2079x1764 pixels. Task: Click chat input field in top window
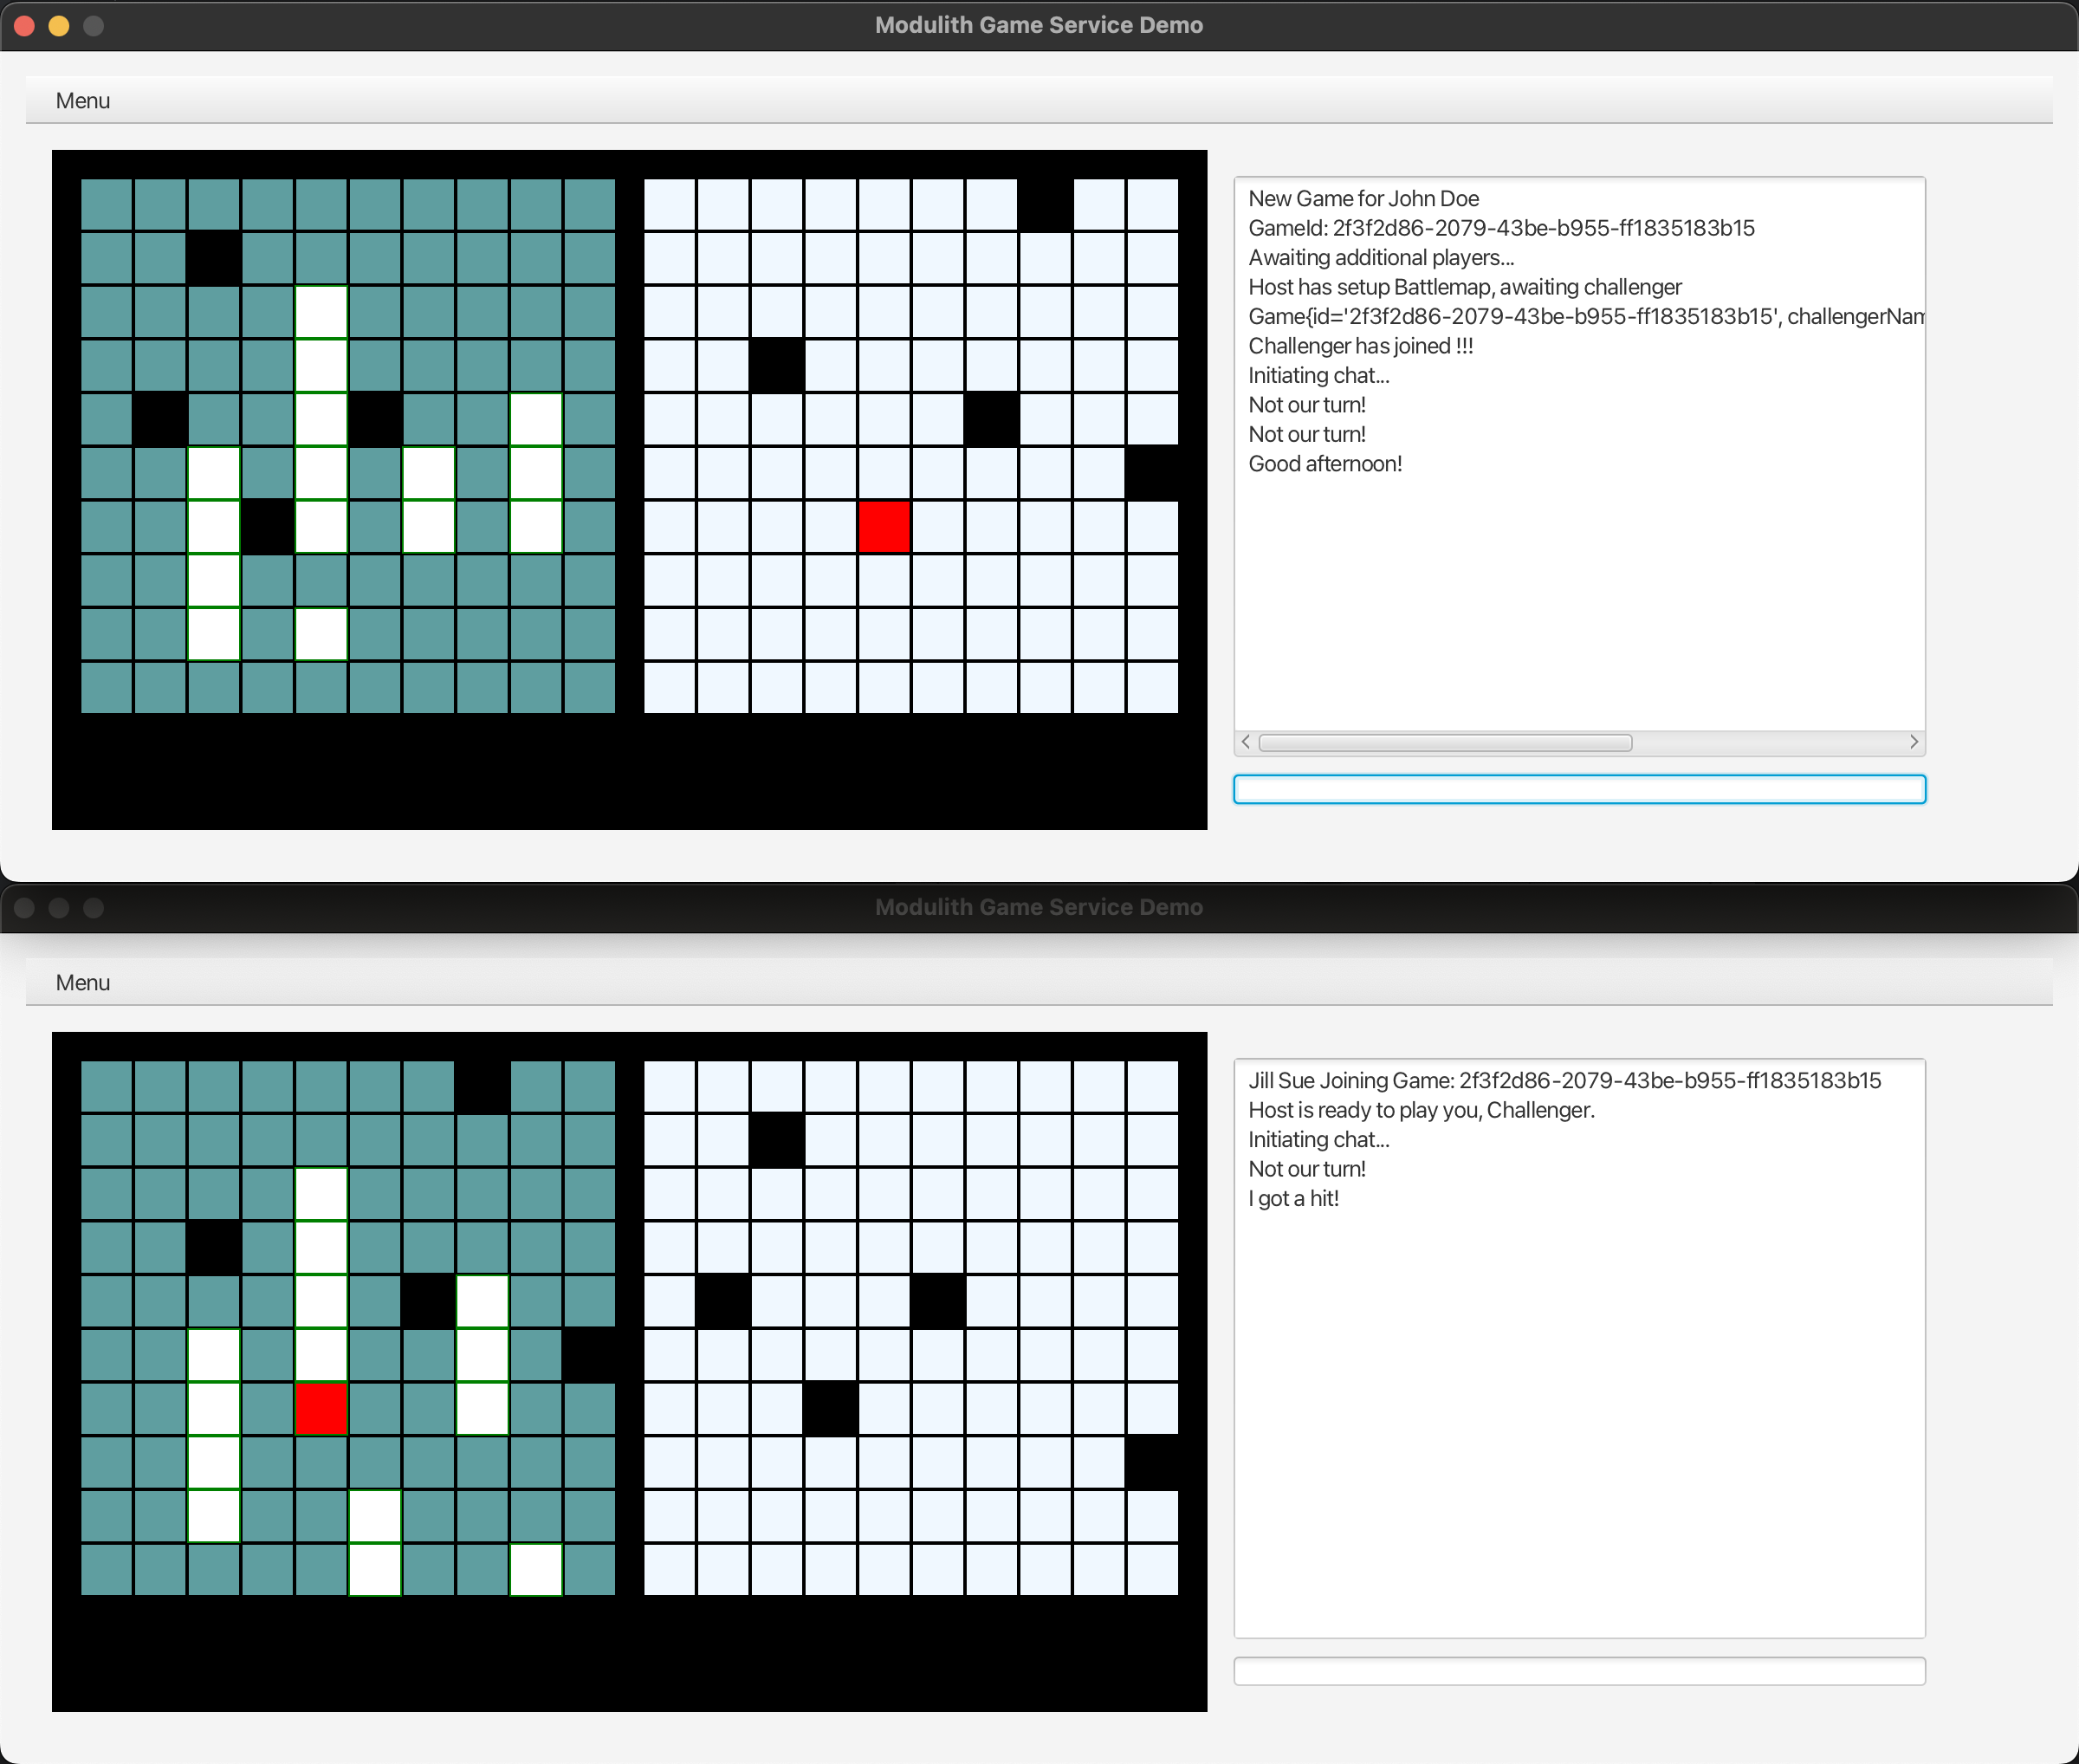click(x=1579, y=789)
